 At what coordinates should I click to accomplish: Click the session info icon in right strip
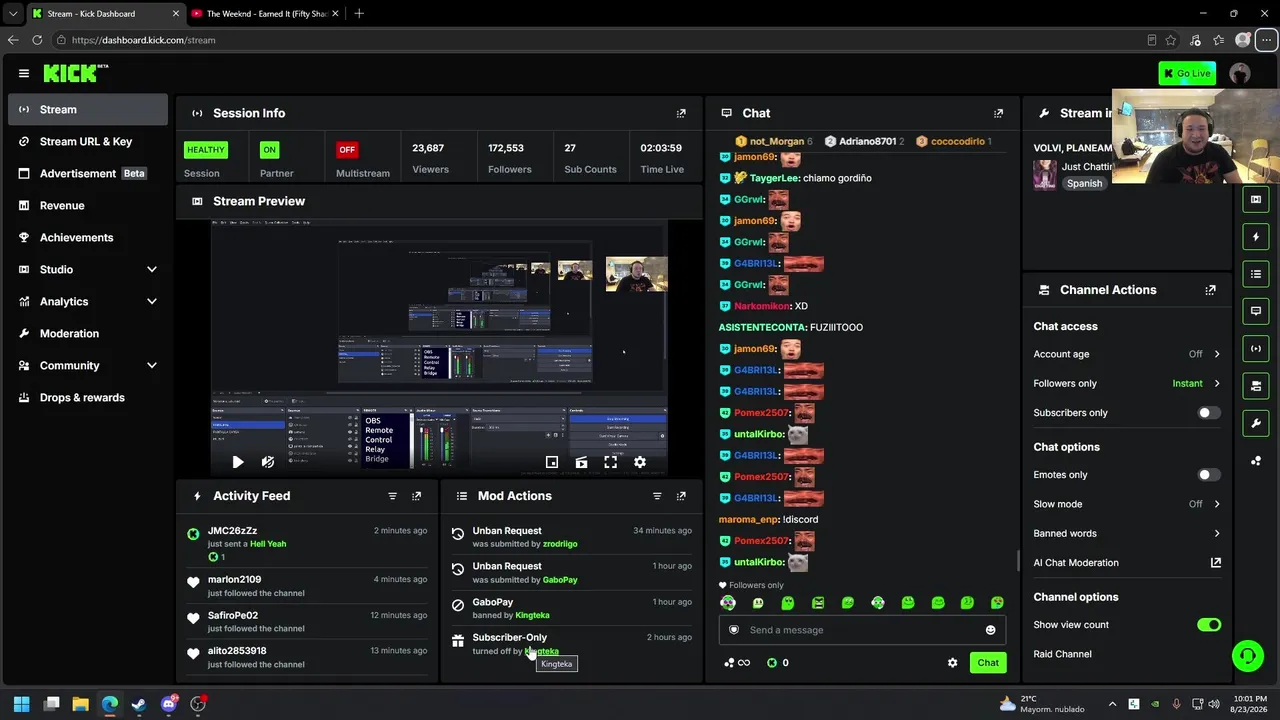tap(1256, 348)
